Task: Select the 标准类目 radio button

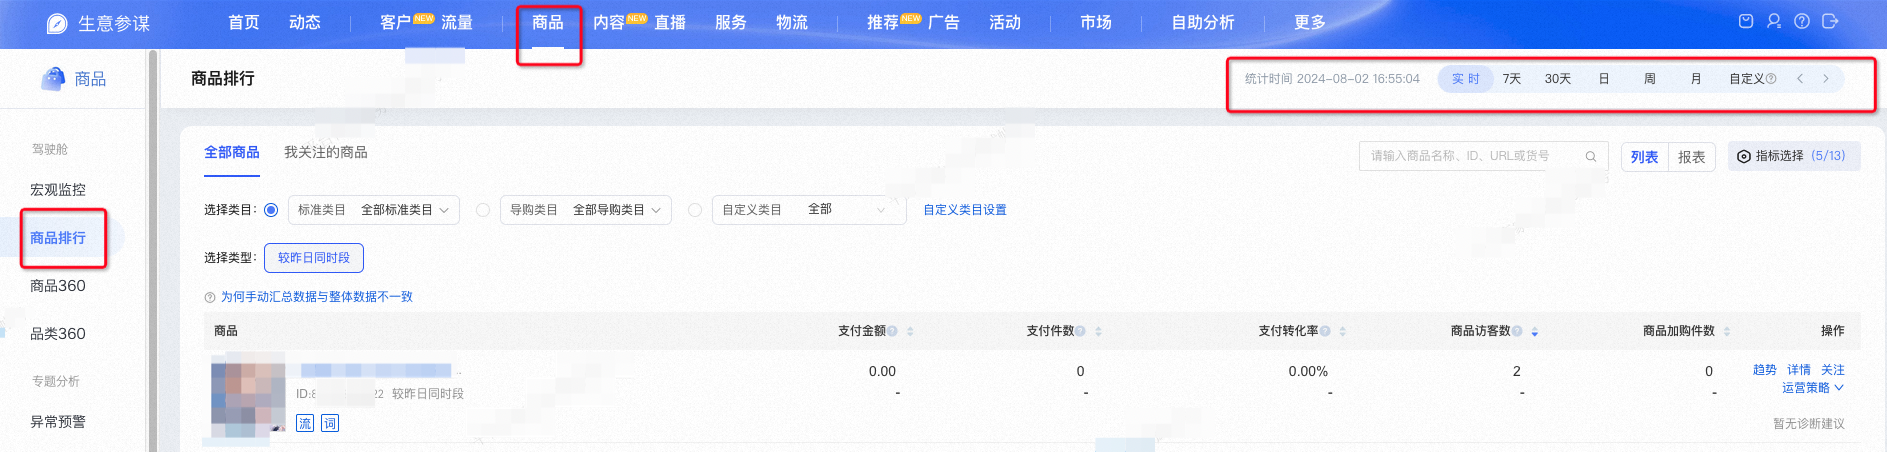Action: [271, 210]
